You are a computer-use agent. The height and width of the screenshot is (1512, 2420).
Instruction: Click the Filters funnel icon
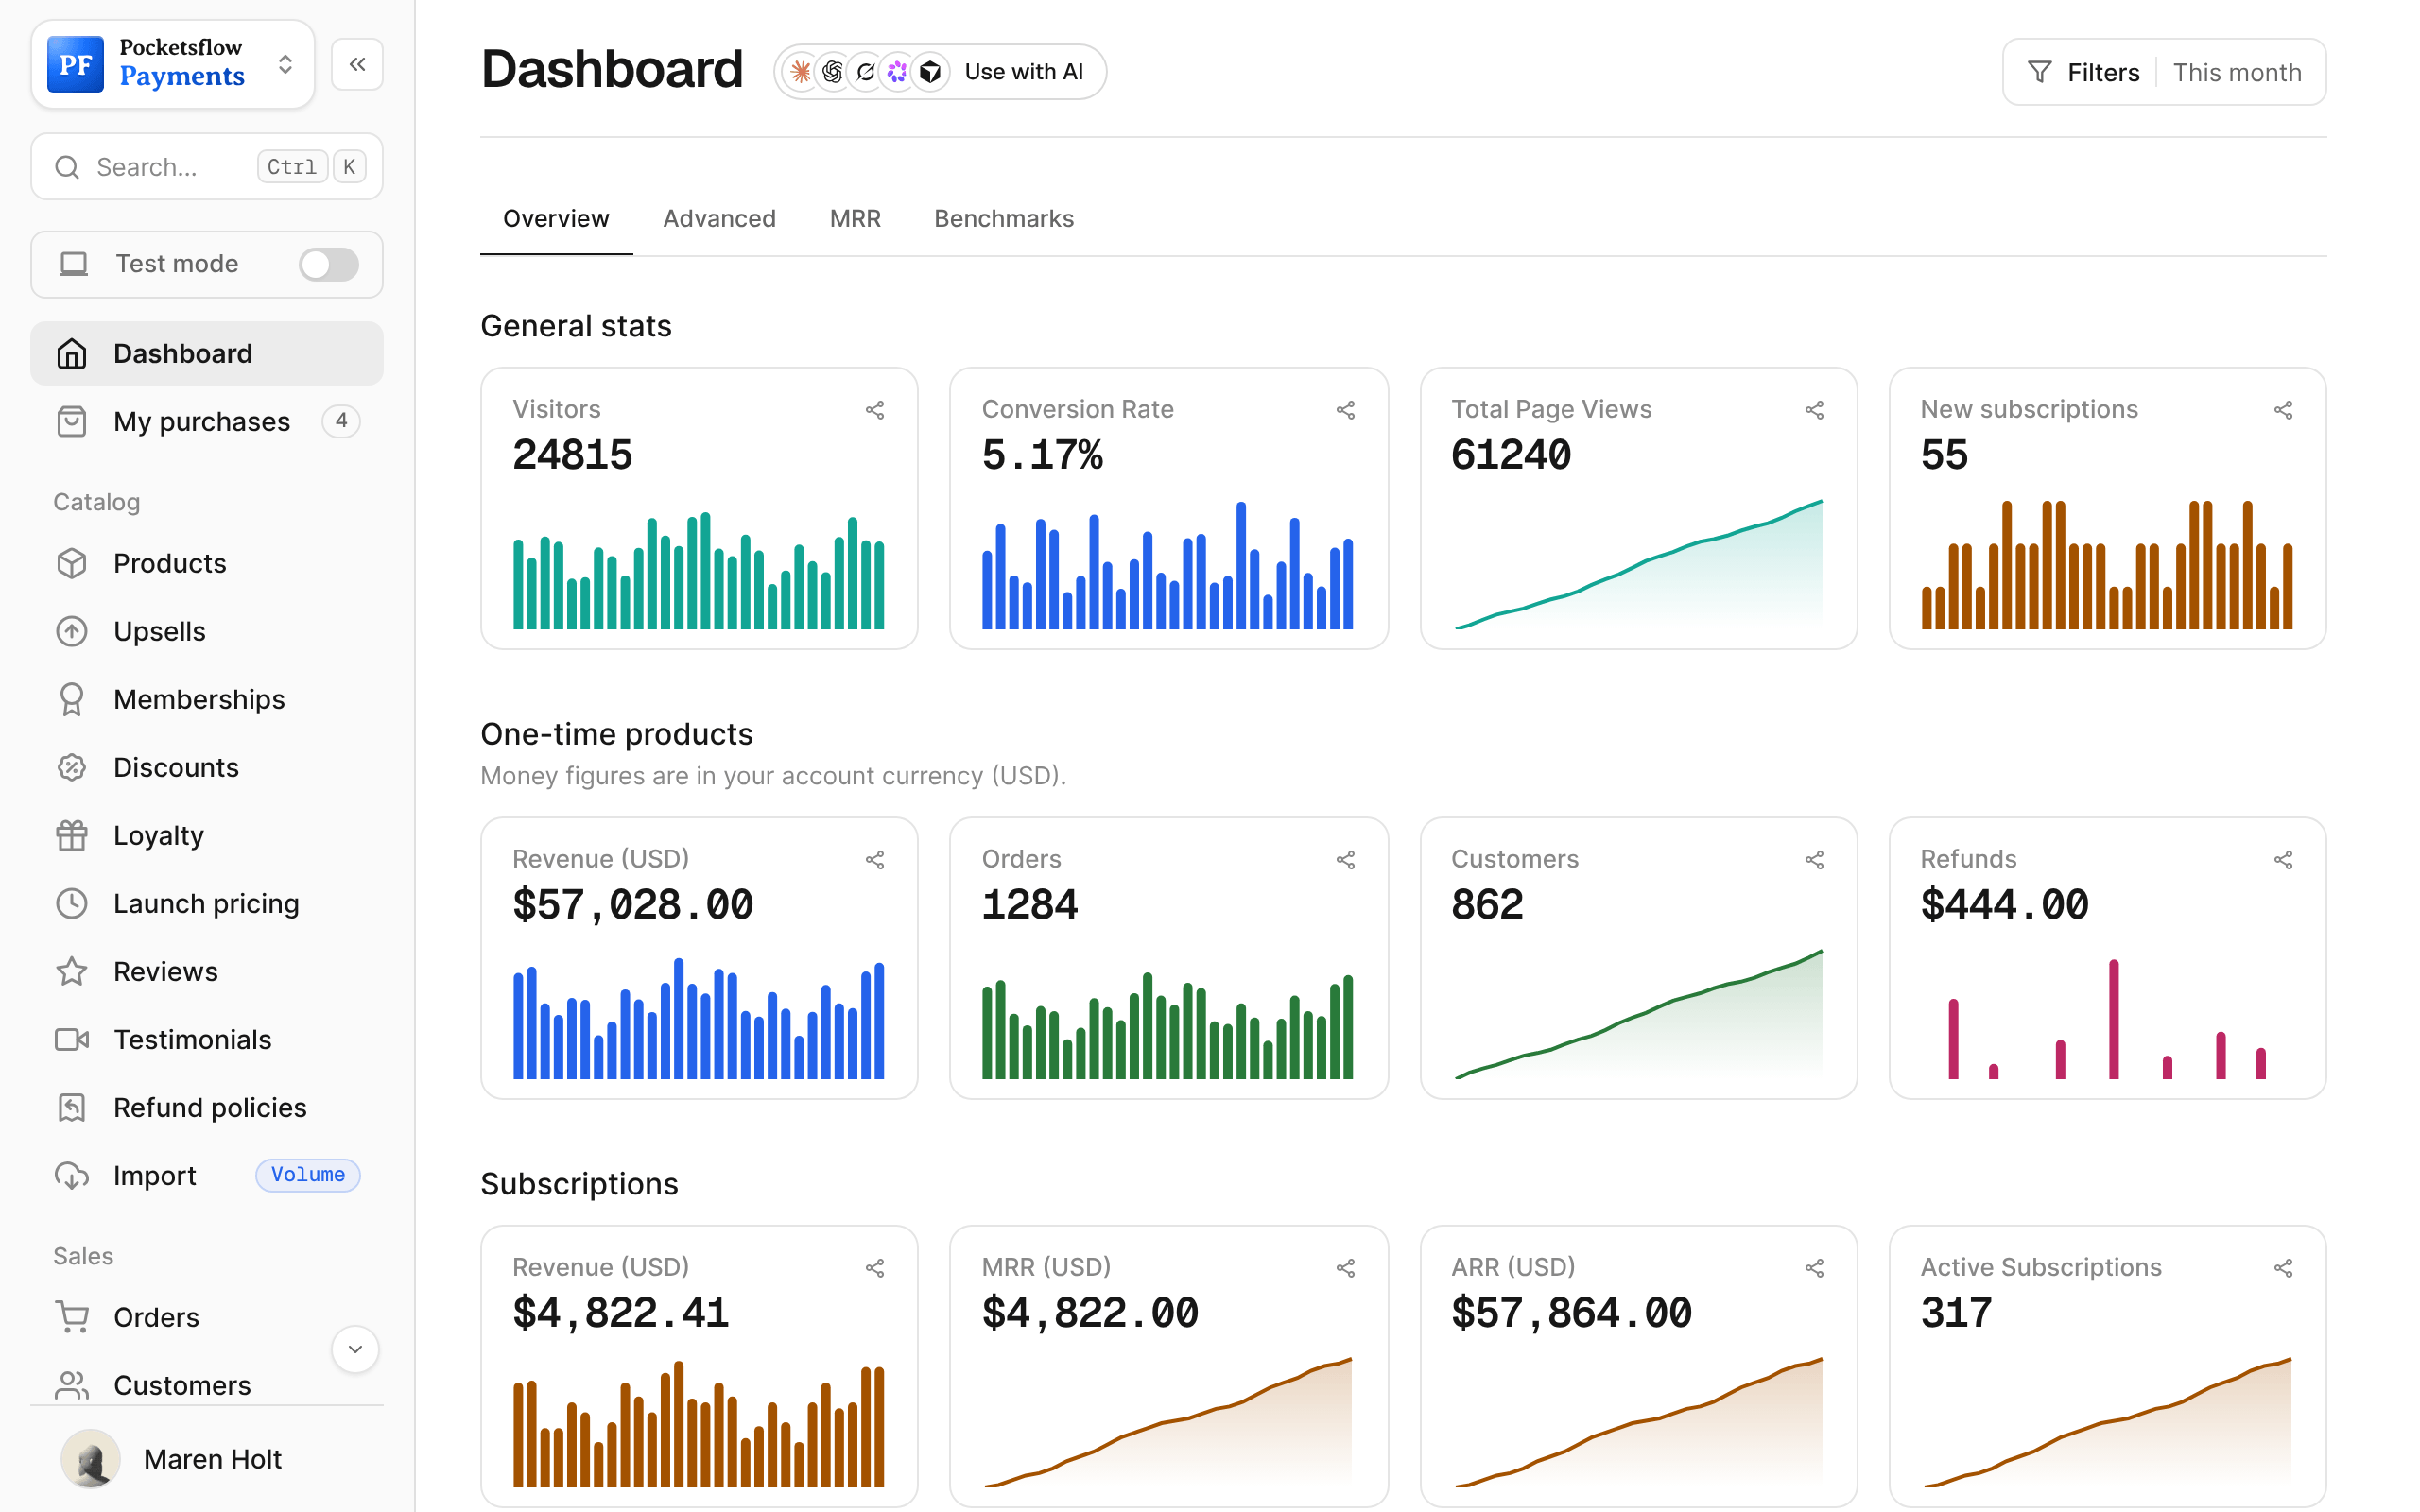coord(2039,72)
